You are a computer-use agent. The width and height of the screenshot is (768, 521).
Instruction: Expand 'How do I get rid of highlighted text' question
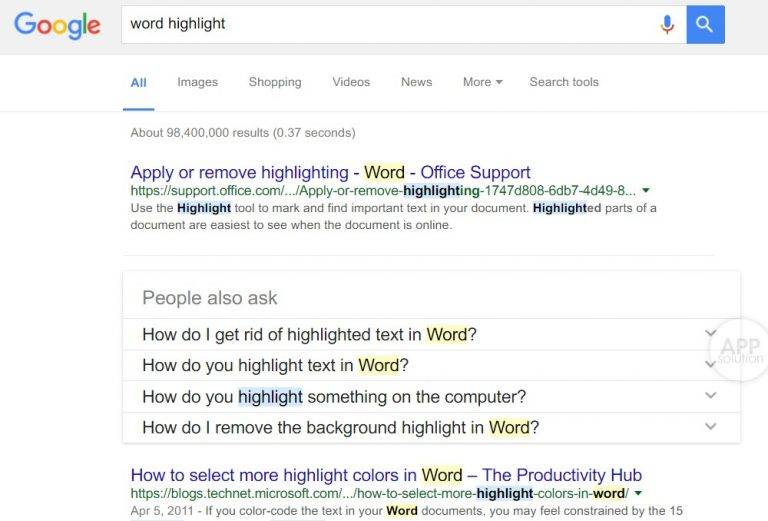pyautogui.click(x=431, y=334)
